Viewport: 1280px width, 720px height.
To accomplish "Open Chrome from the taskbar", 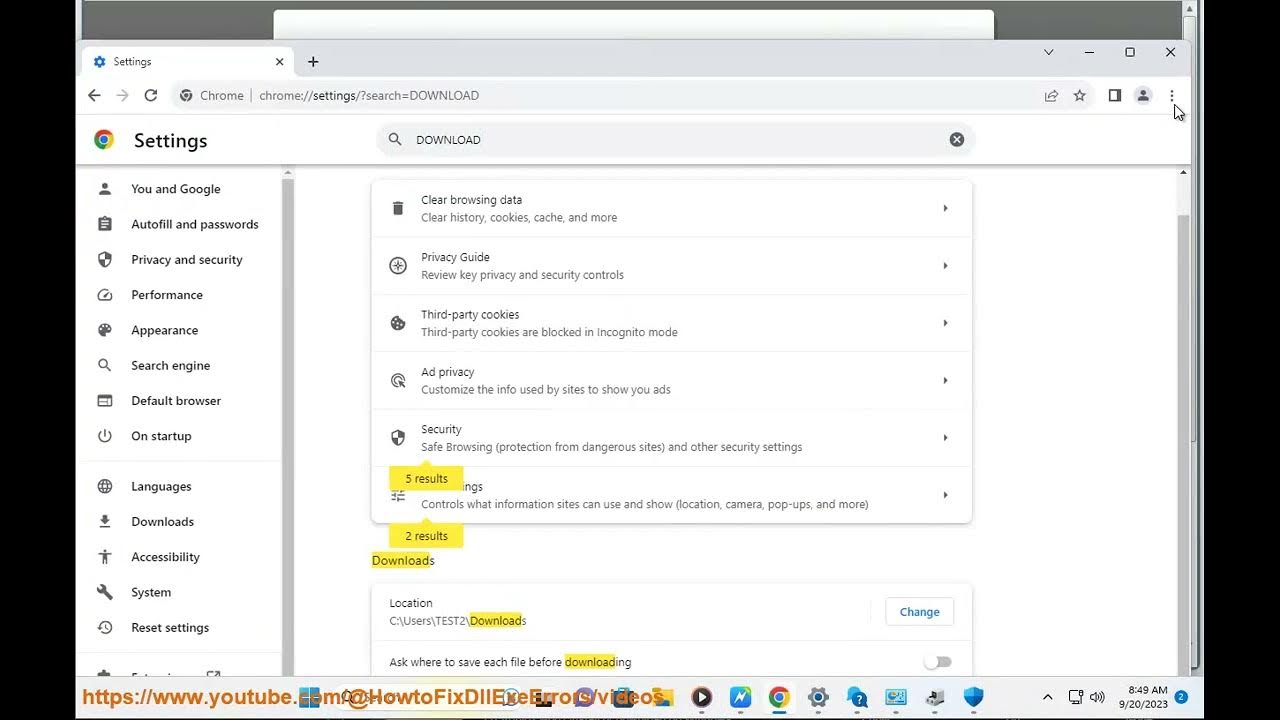I will coord(779,697).
